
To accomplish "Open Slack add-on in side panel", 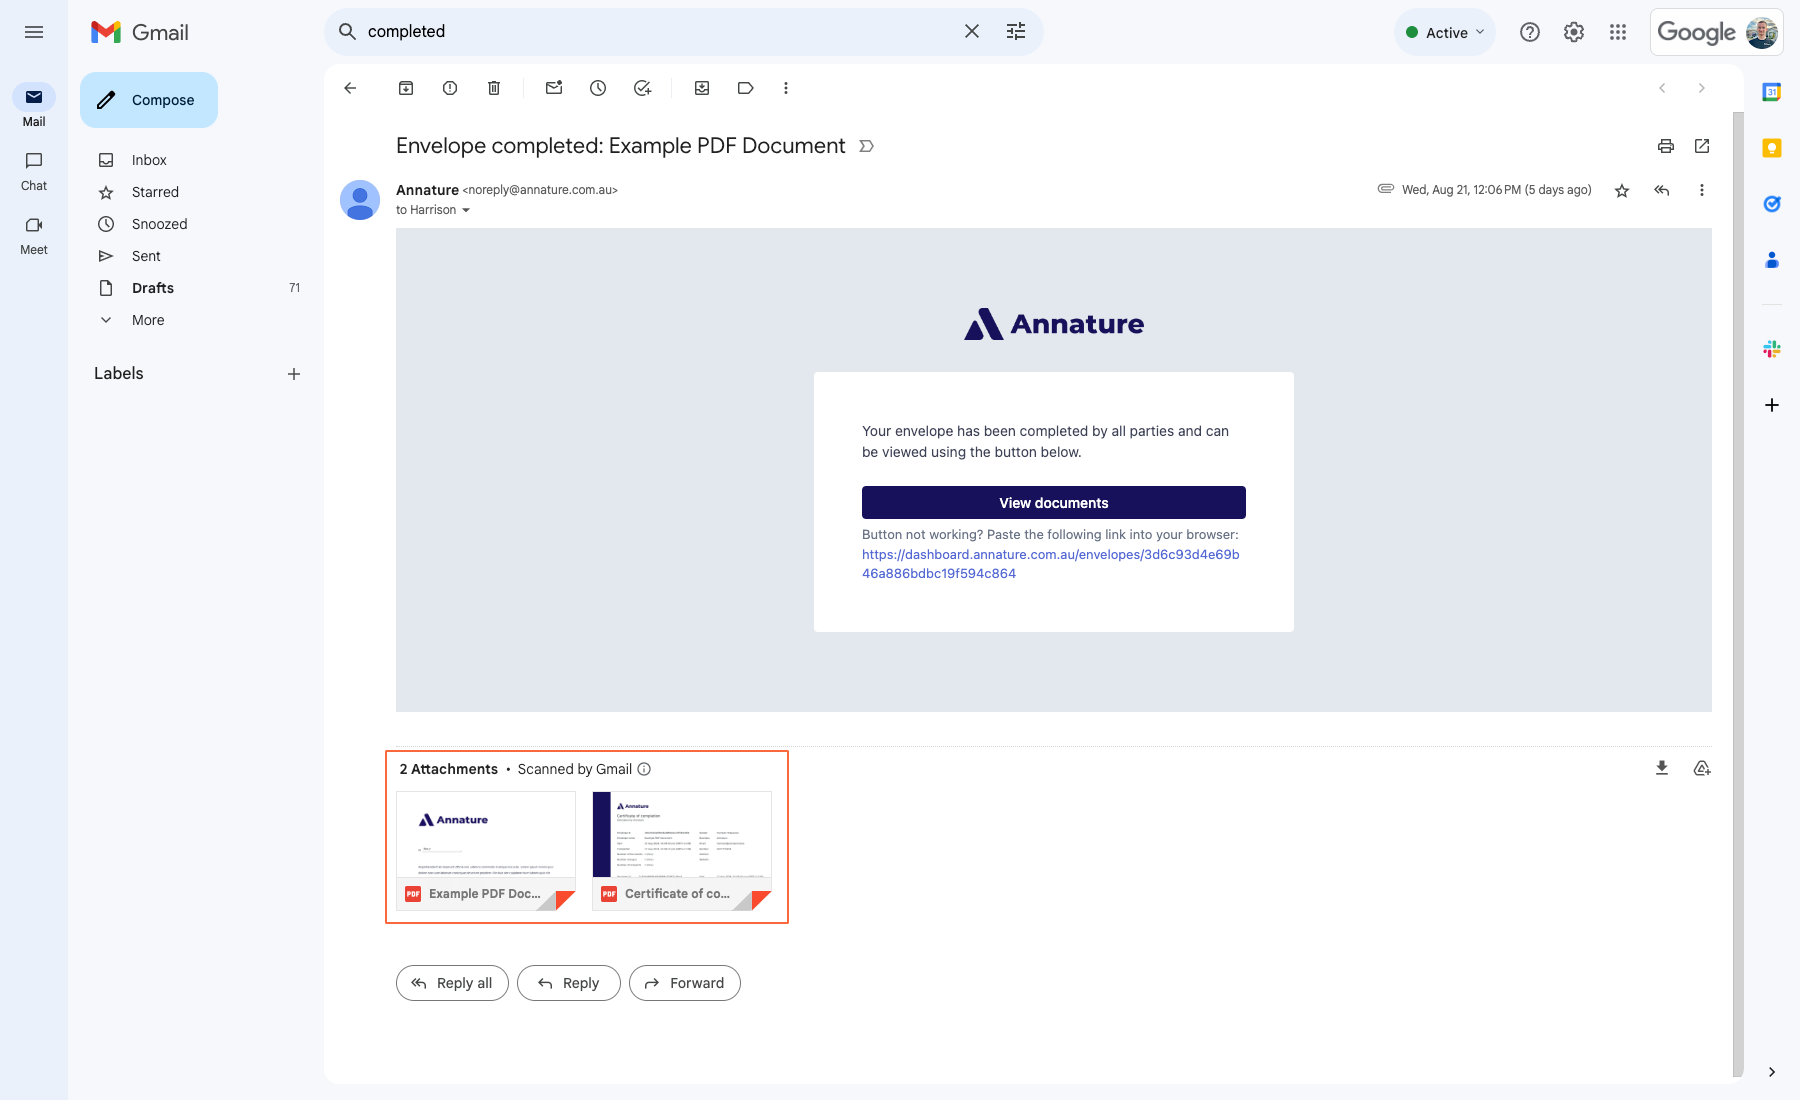I will (1772, 349).
